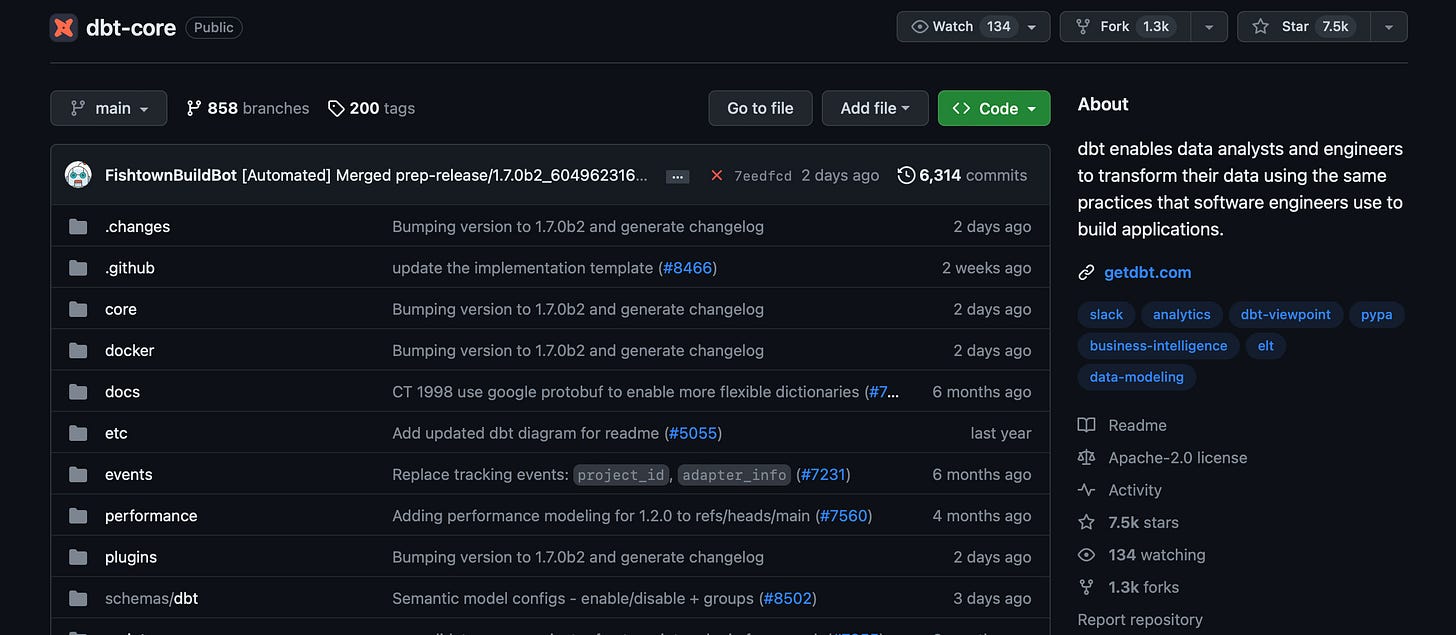
Task: Select the dbt-viewpoint topic tag
Action: coord(1285,314)
